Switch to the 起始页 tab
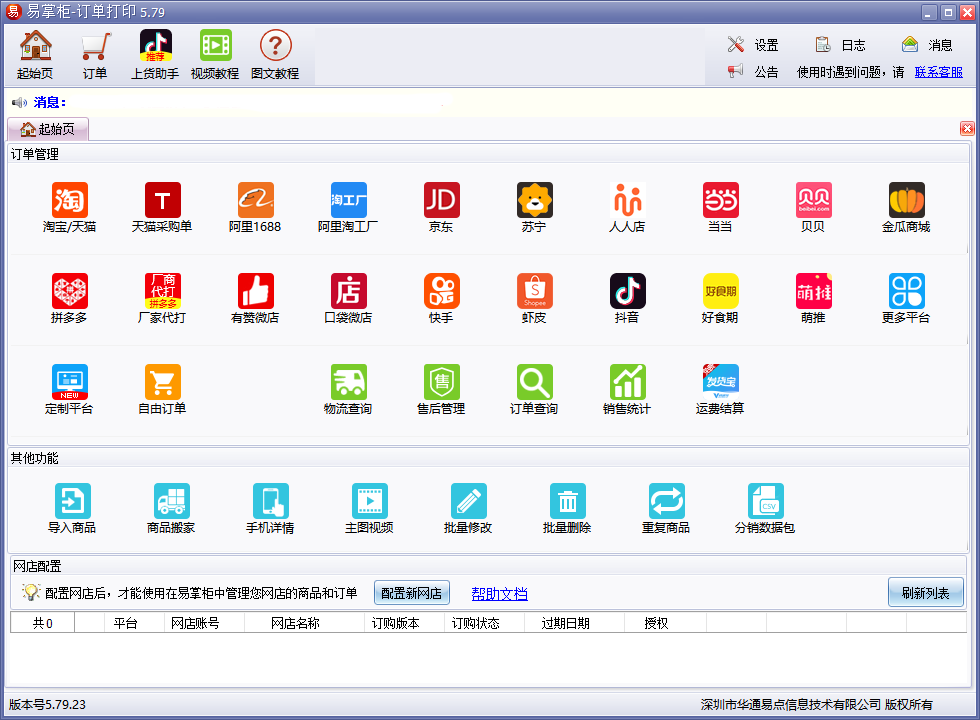The width and height of the screenshot is (980, 720). pyautogui.click(x=48, y=129)
